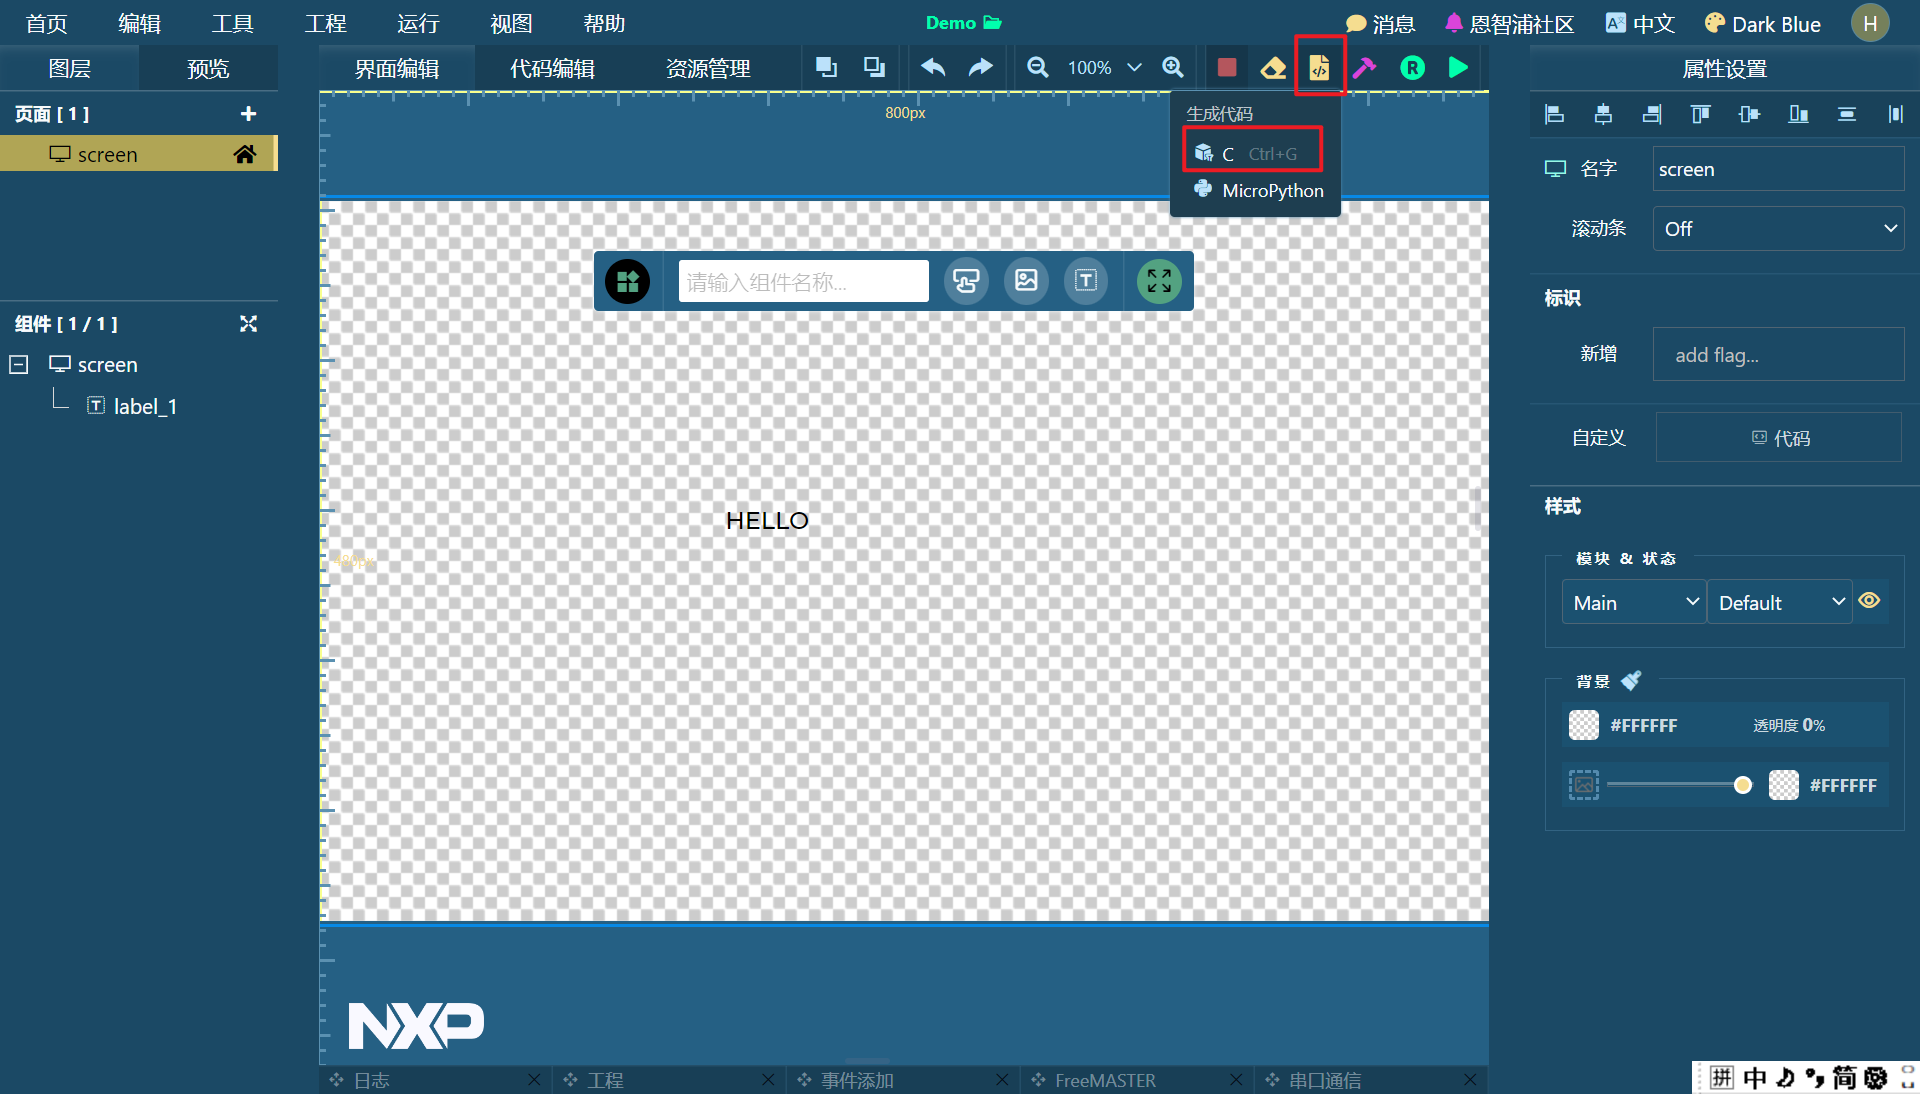Click the eraser clean icon
This screenshot has width=1920, height=1094.
(1273, 68)
